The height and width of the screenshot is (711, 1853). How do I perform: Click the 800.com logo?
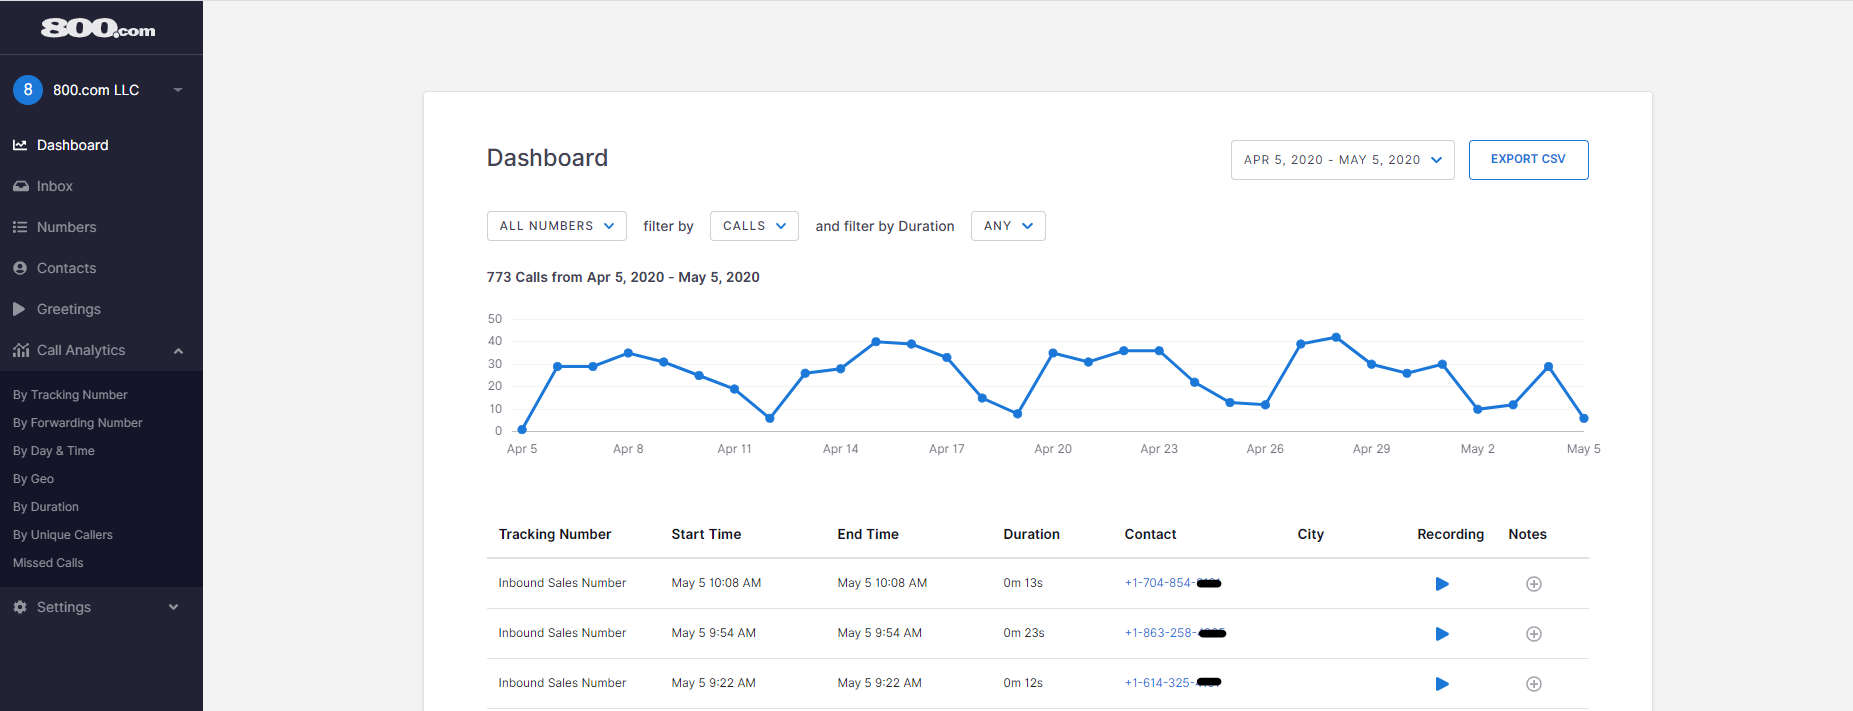(98, 28)
